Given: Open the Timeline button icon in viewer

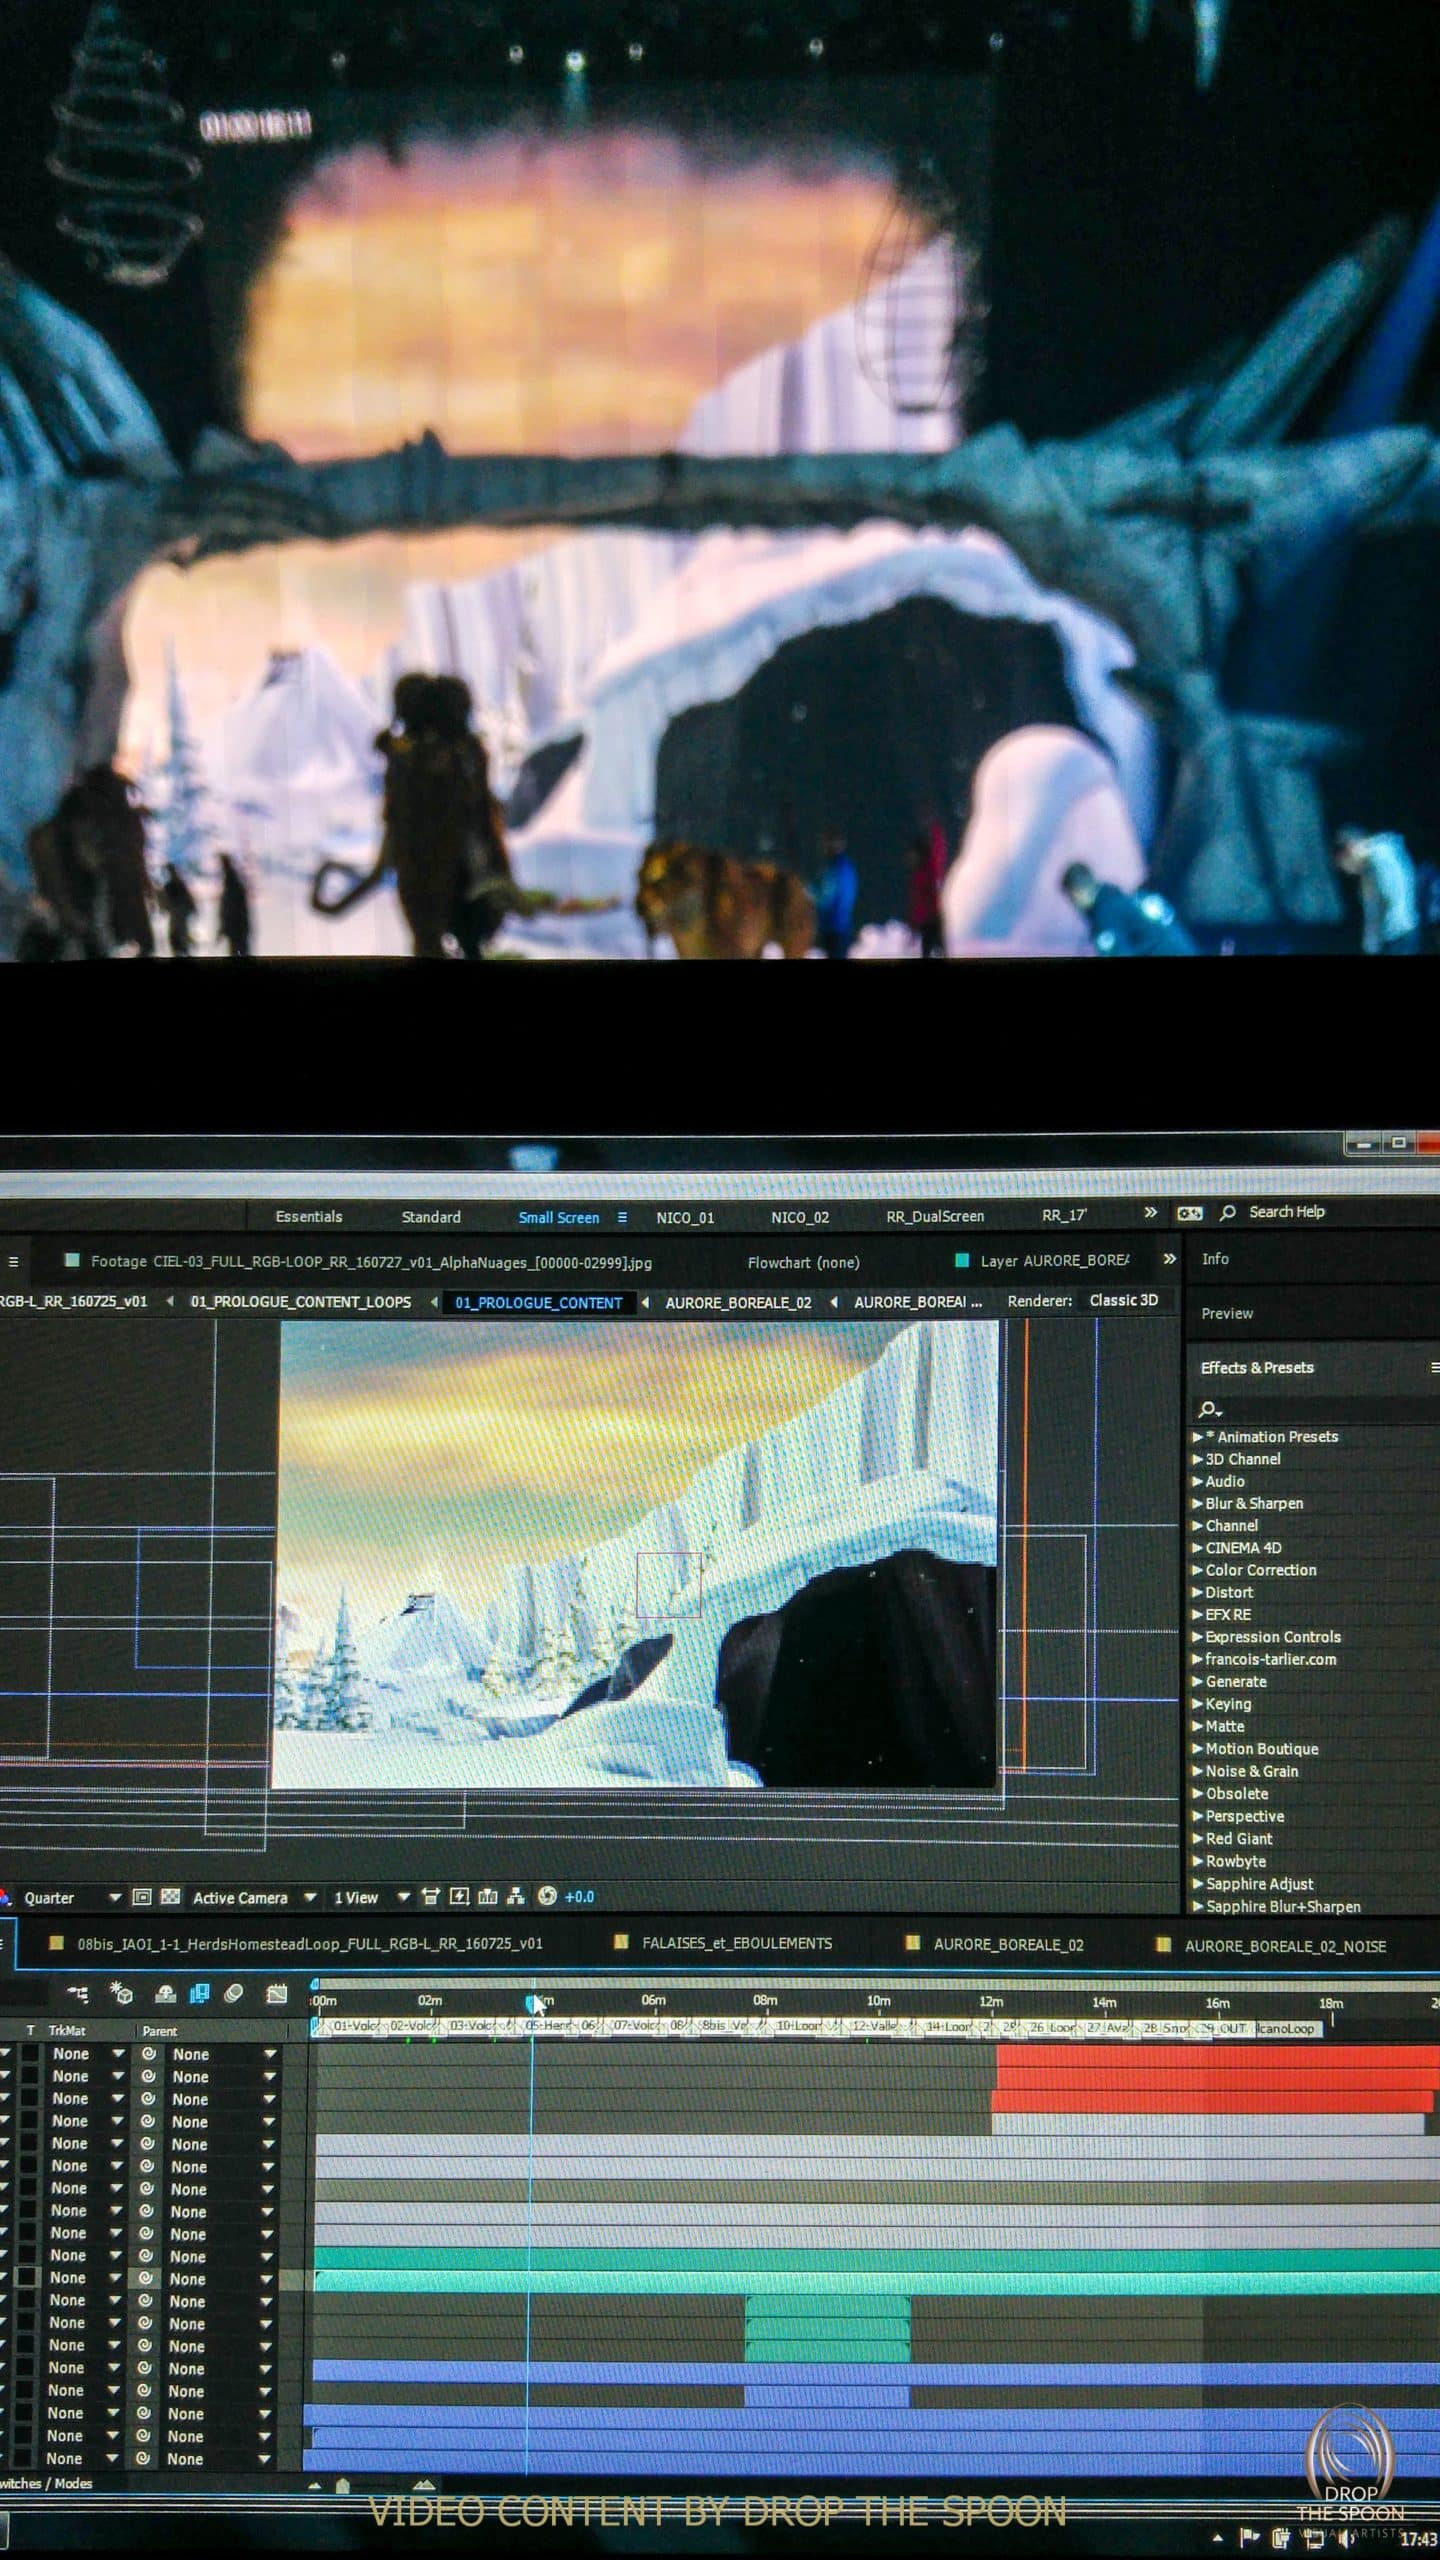Looking at the screenshot, I should click(x=488, y=1896).
